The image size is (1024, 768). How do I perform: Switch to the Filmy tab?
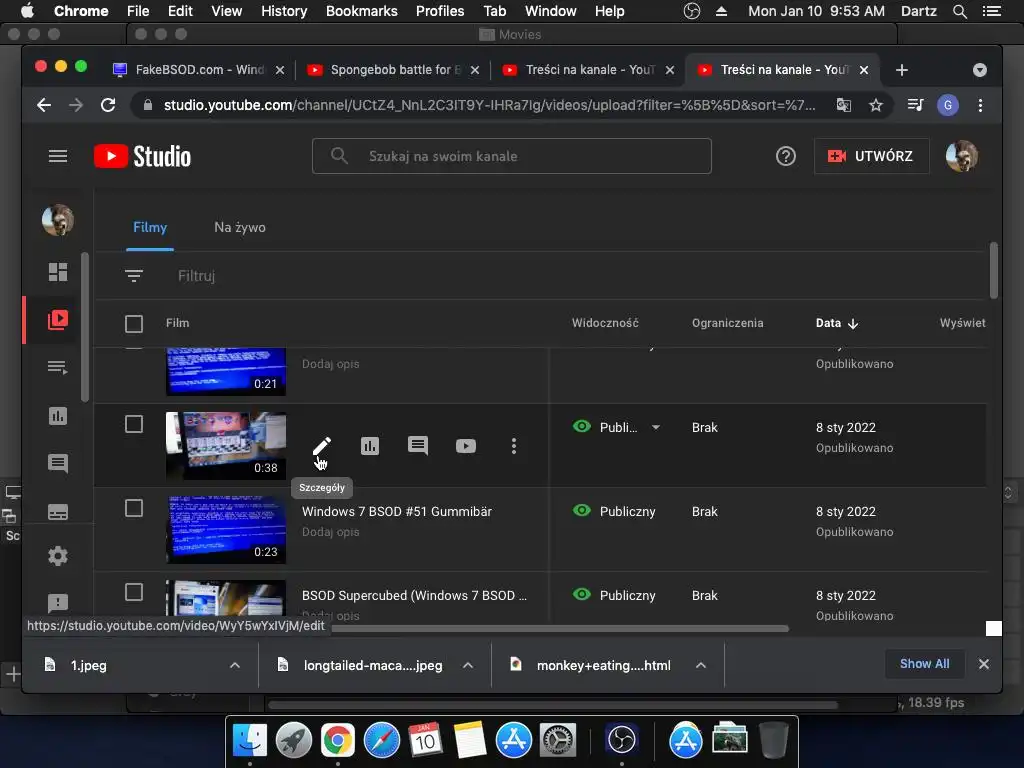150,227
